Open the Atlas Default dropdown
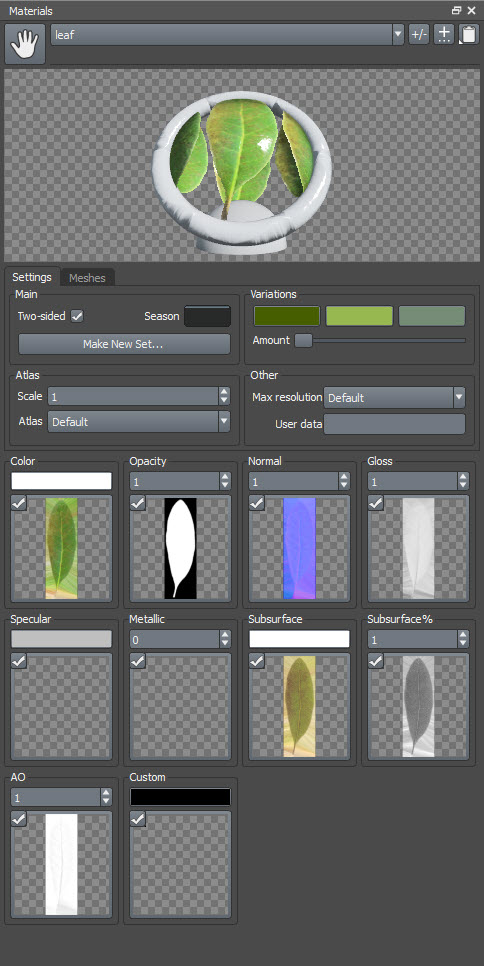The image size is (484, 966). 139,422
